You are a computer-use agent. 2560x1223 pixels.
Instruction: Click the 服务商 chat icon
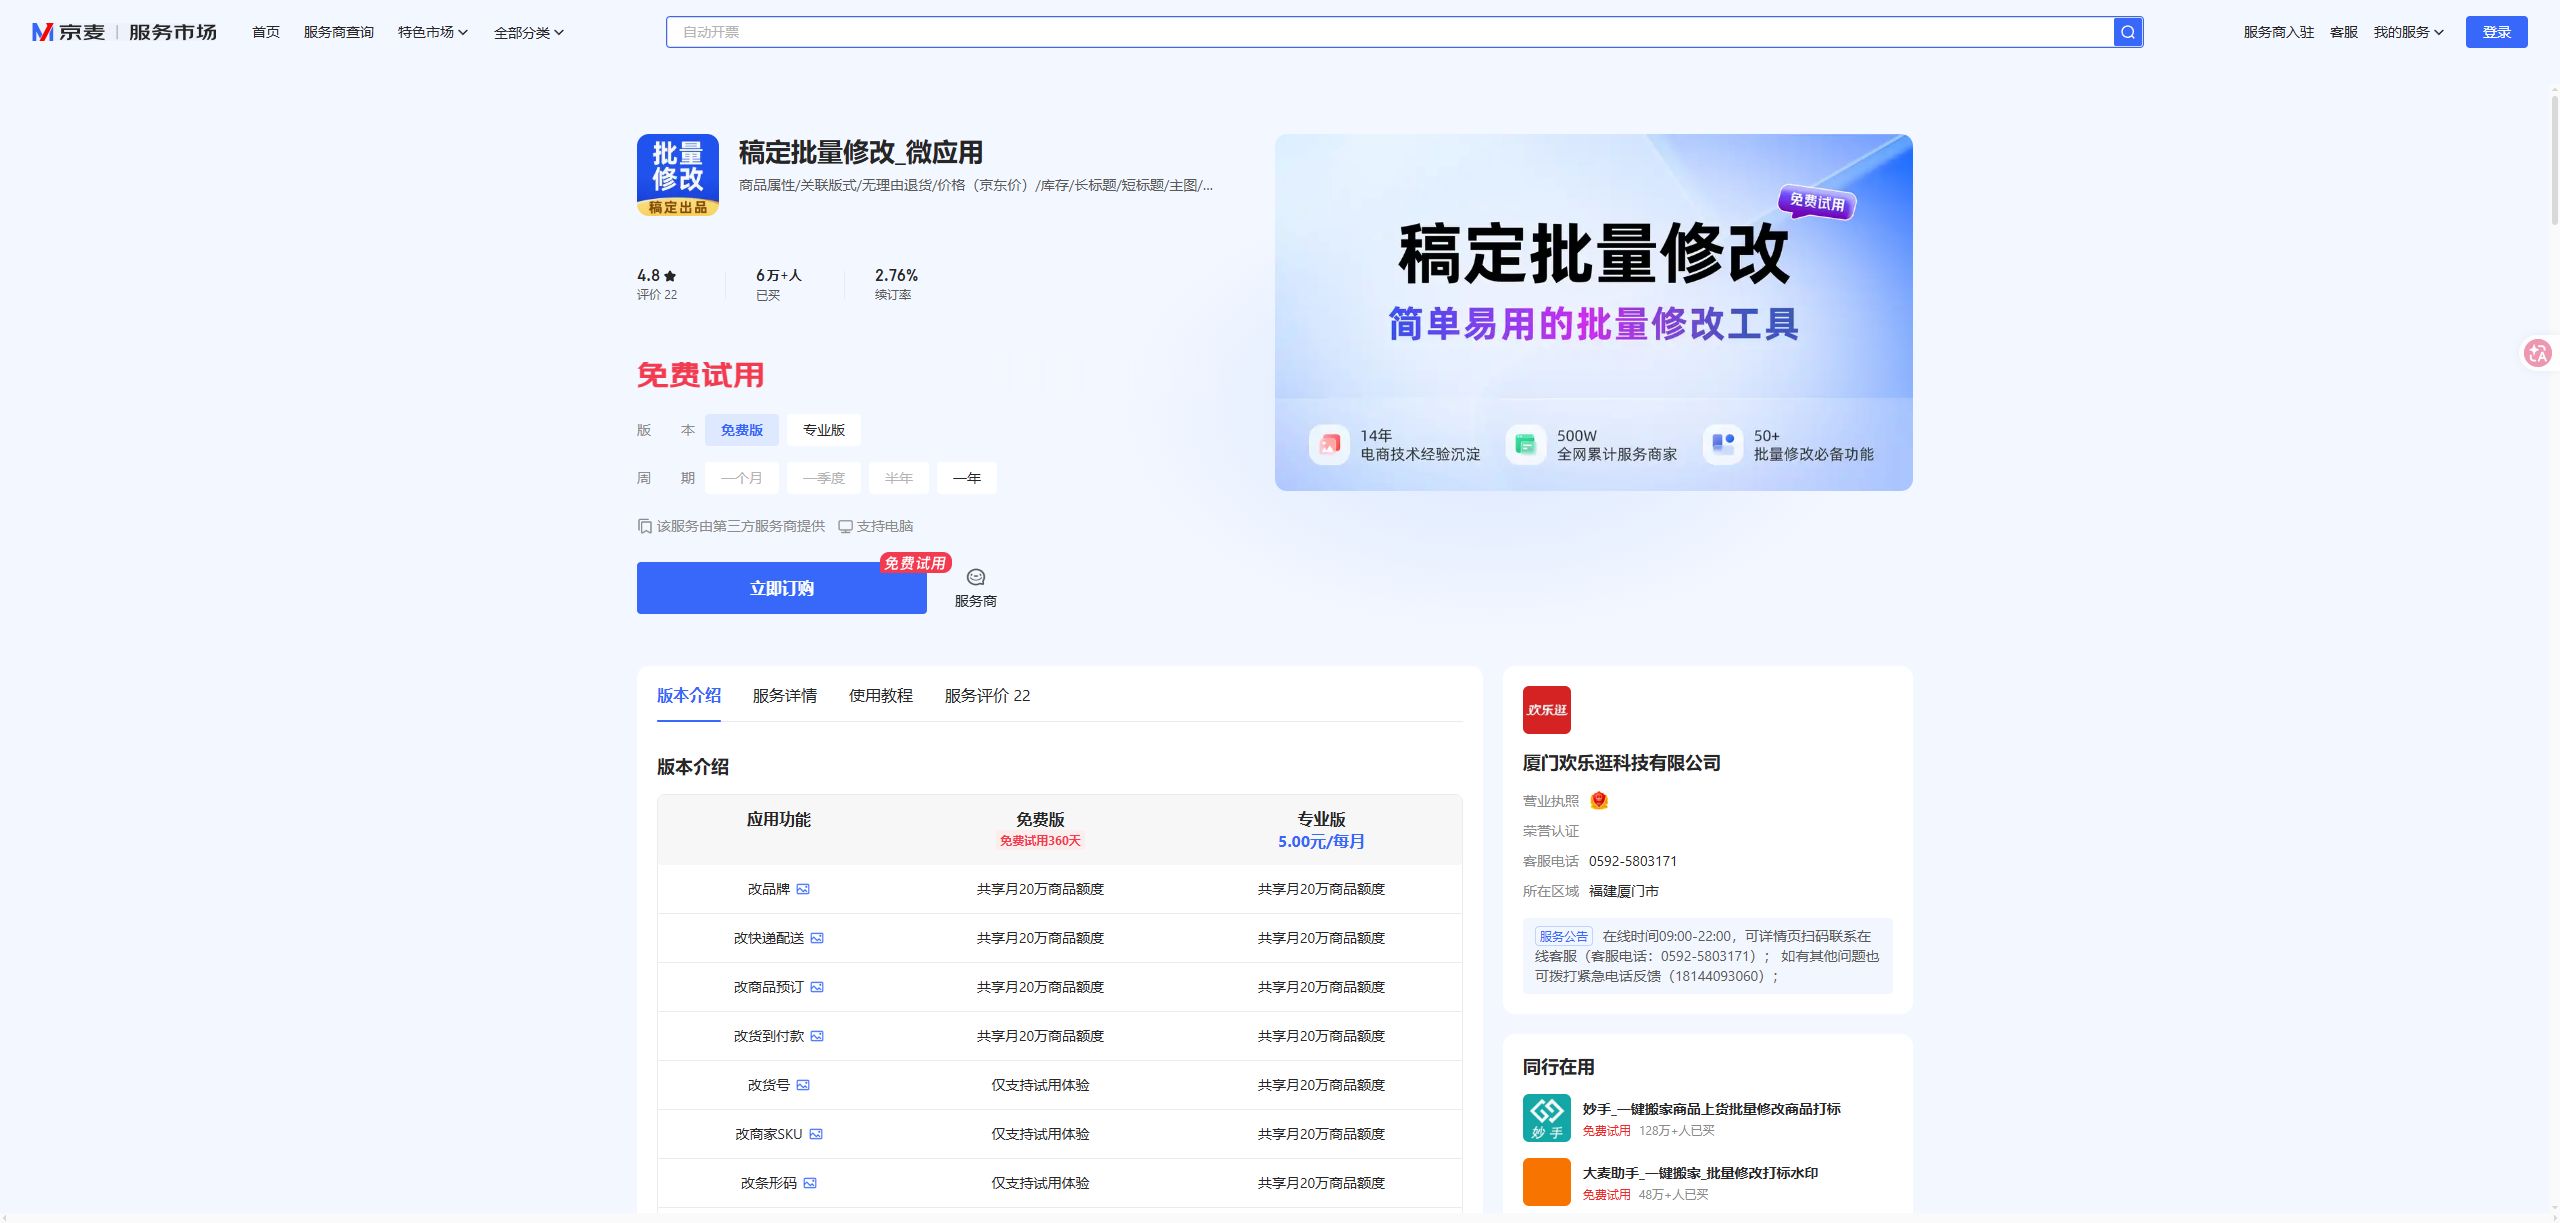click(975, 577)
